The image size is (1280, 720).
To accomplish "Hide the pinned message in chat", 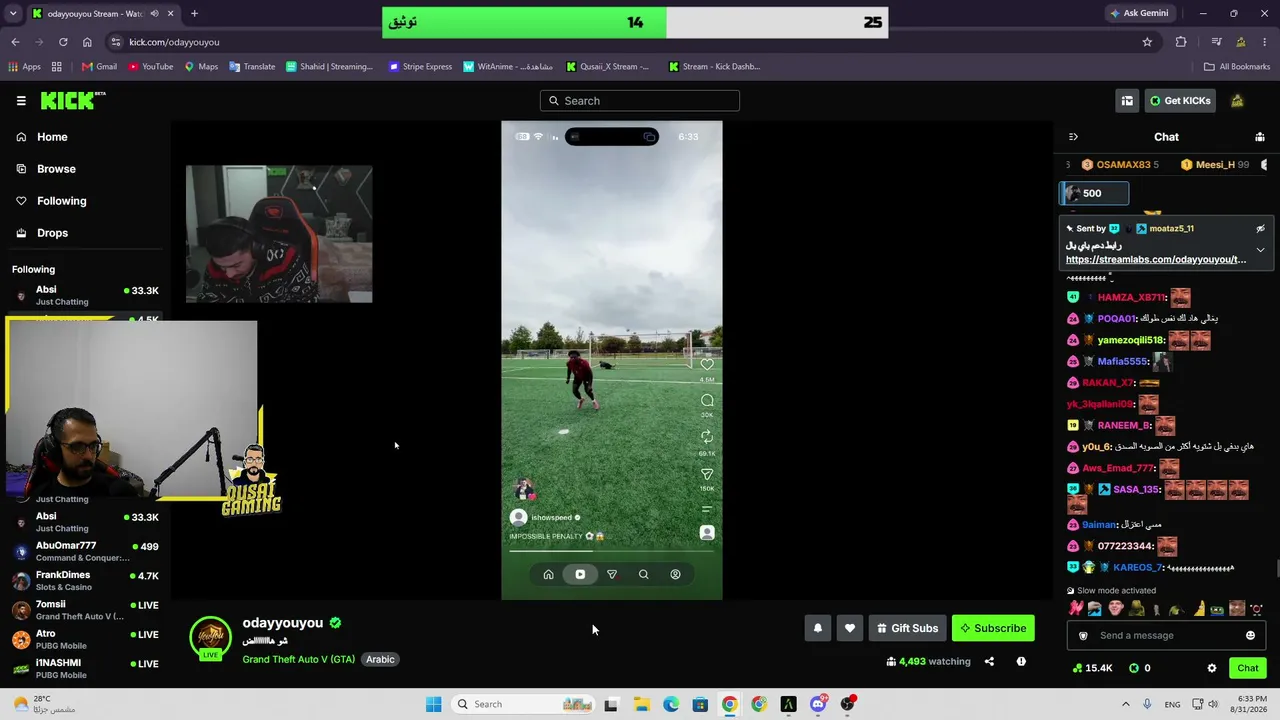I will coord(1260,229).
